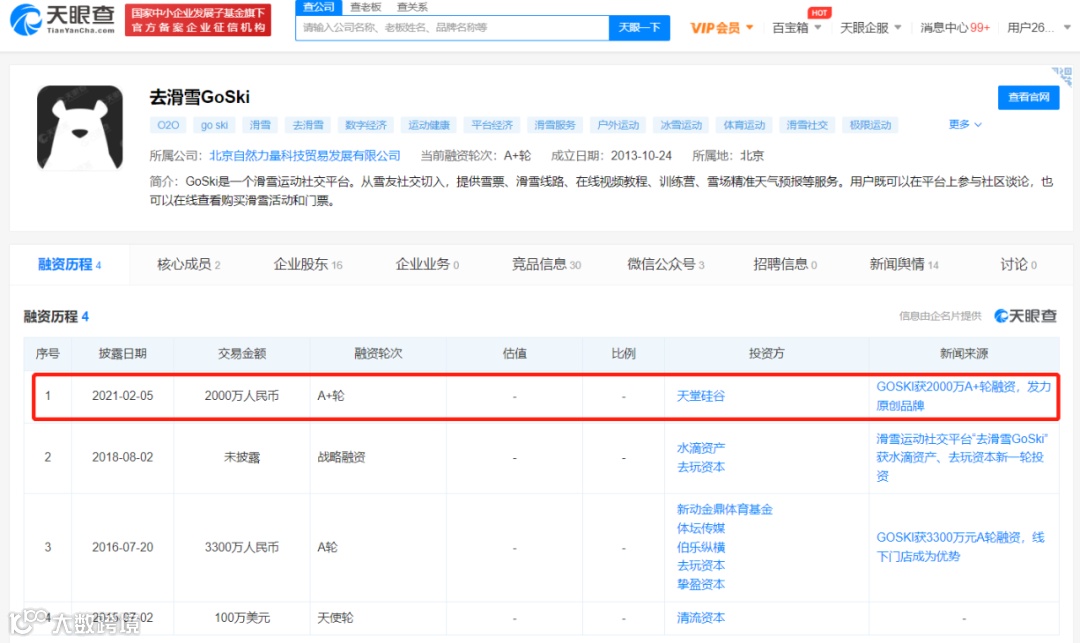Select the 查老板 search tab

point(365,7)
